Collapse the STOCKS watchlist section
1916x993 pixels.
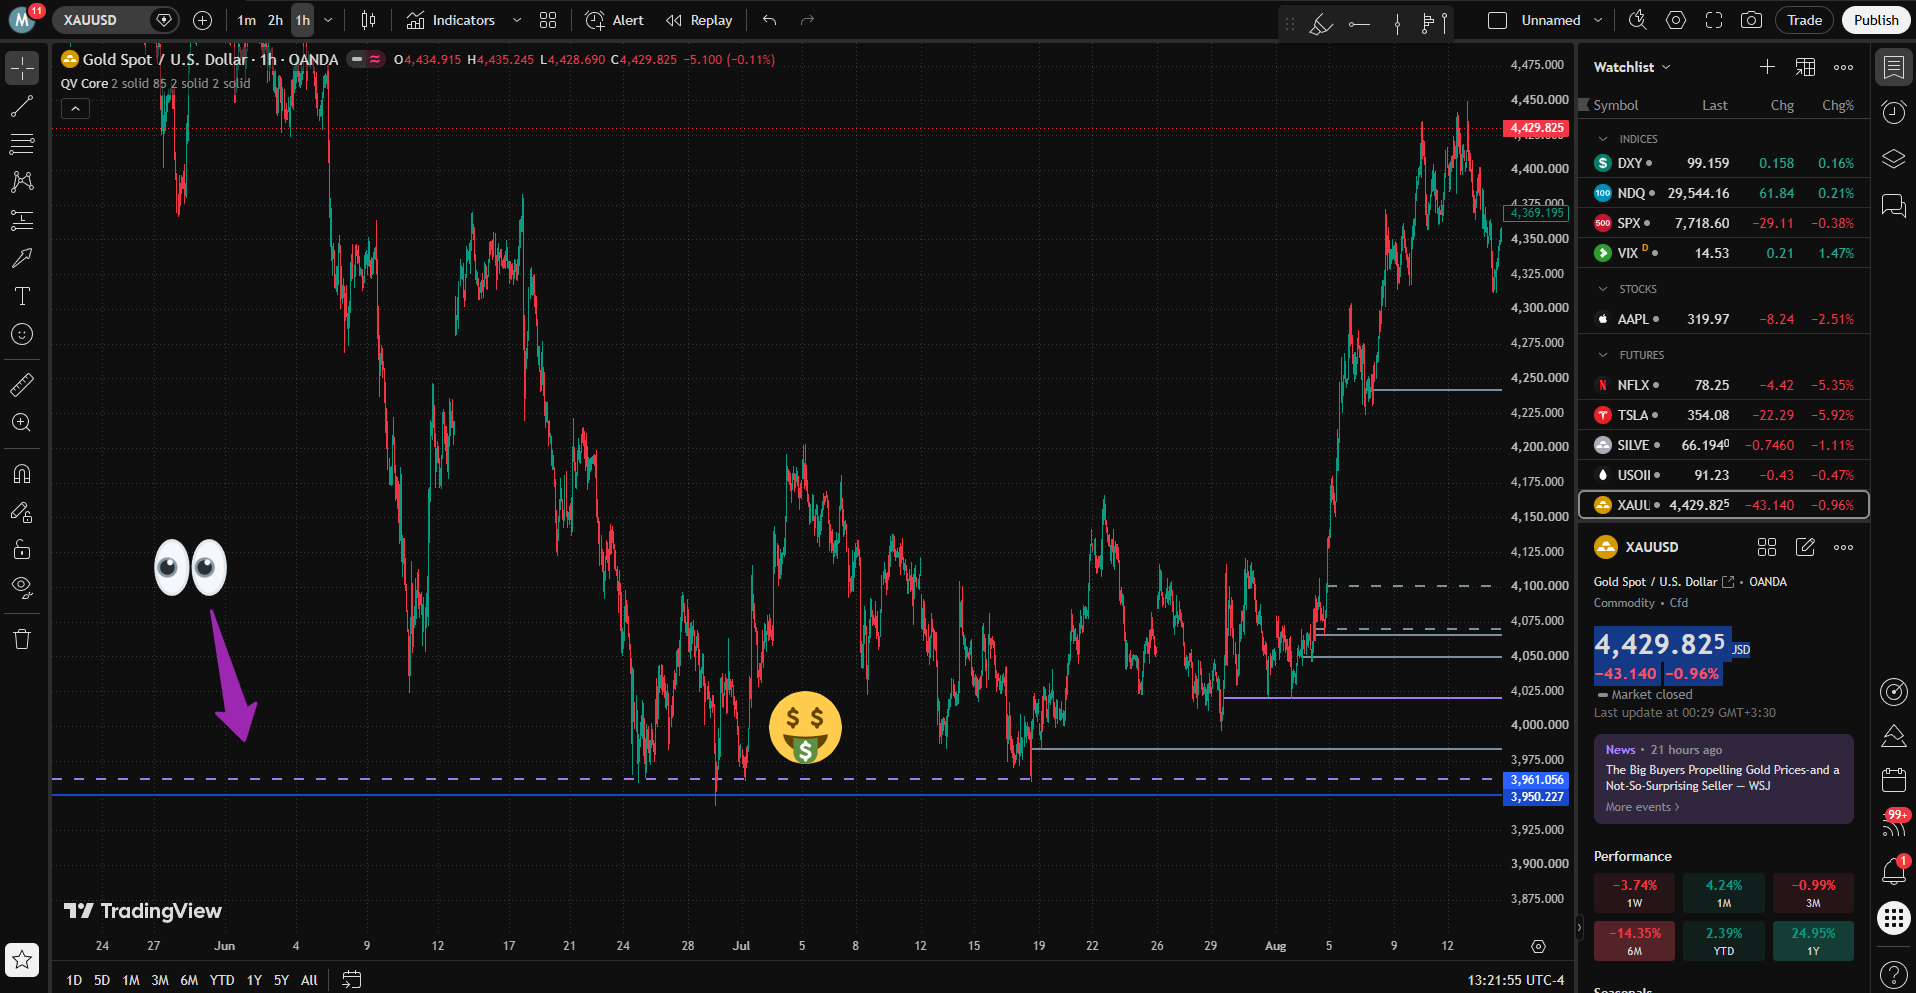tap(1603, 289)
